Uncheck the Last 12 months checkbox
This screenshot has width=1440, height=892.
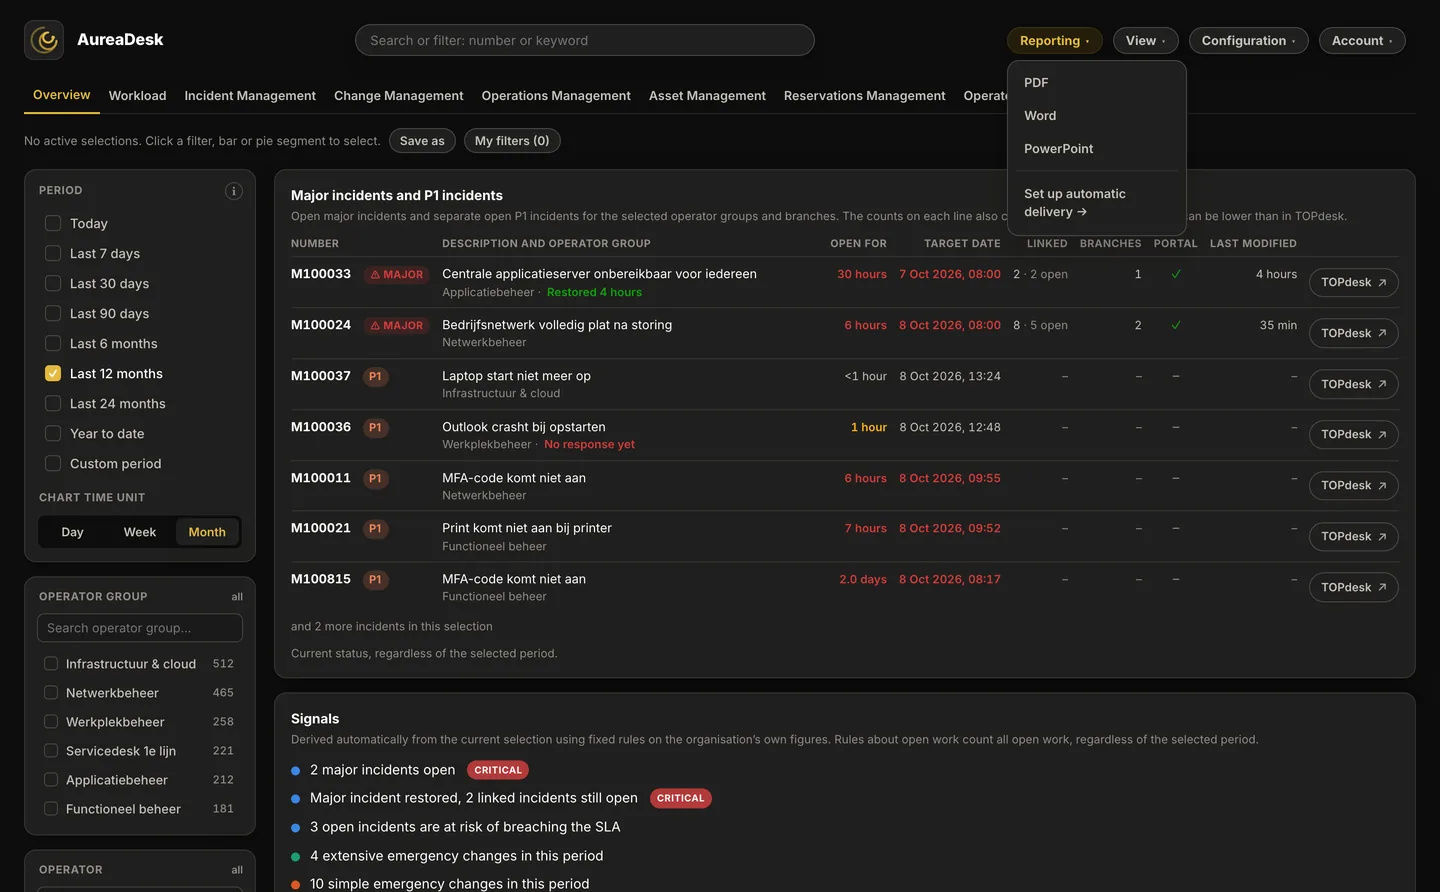53,373
